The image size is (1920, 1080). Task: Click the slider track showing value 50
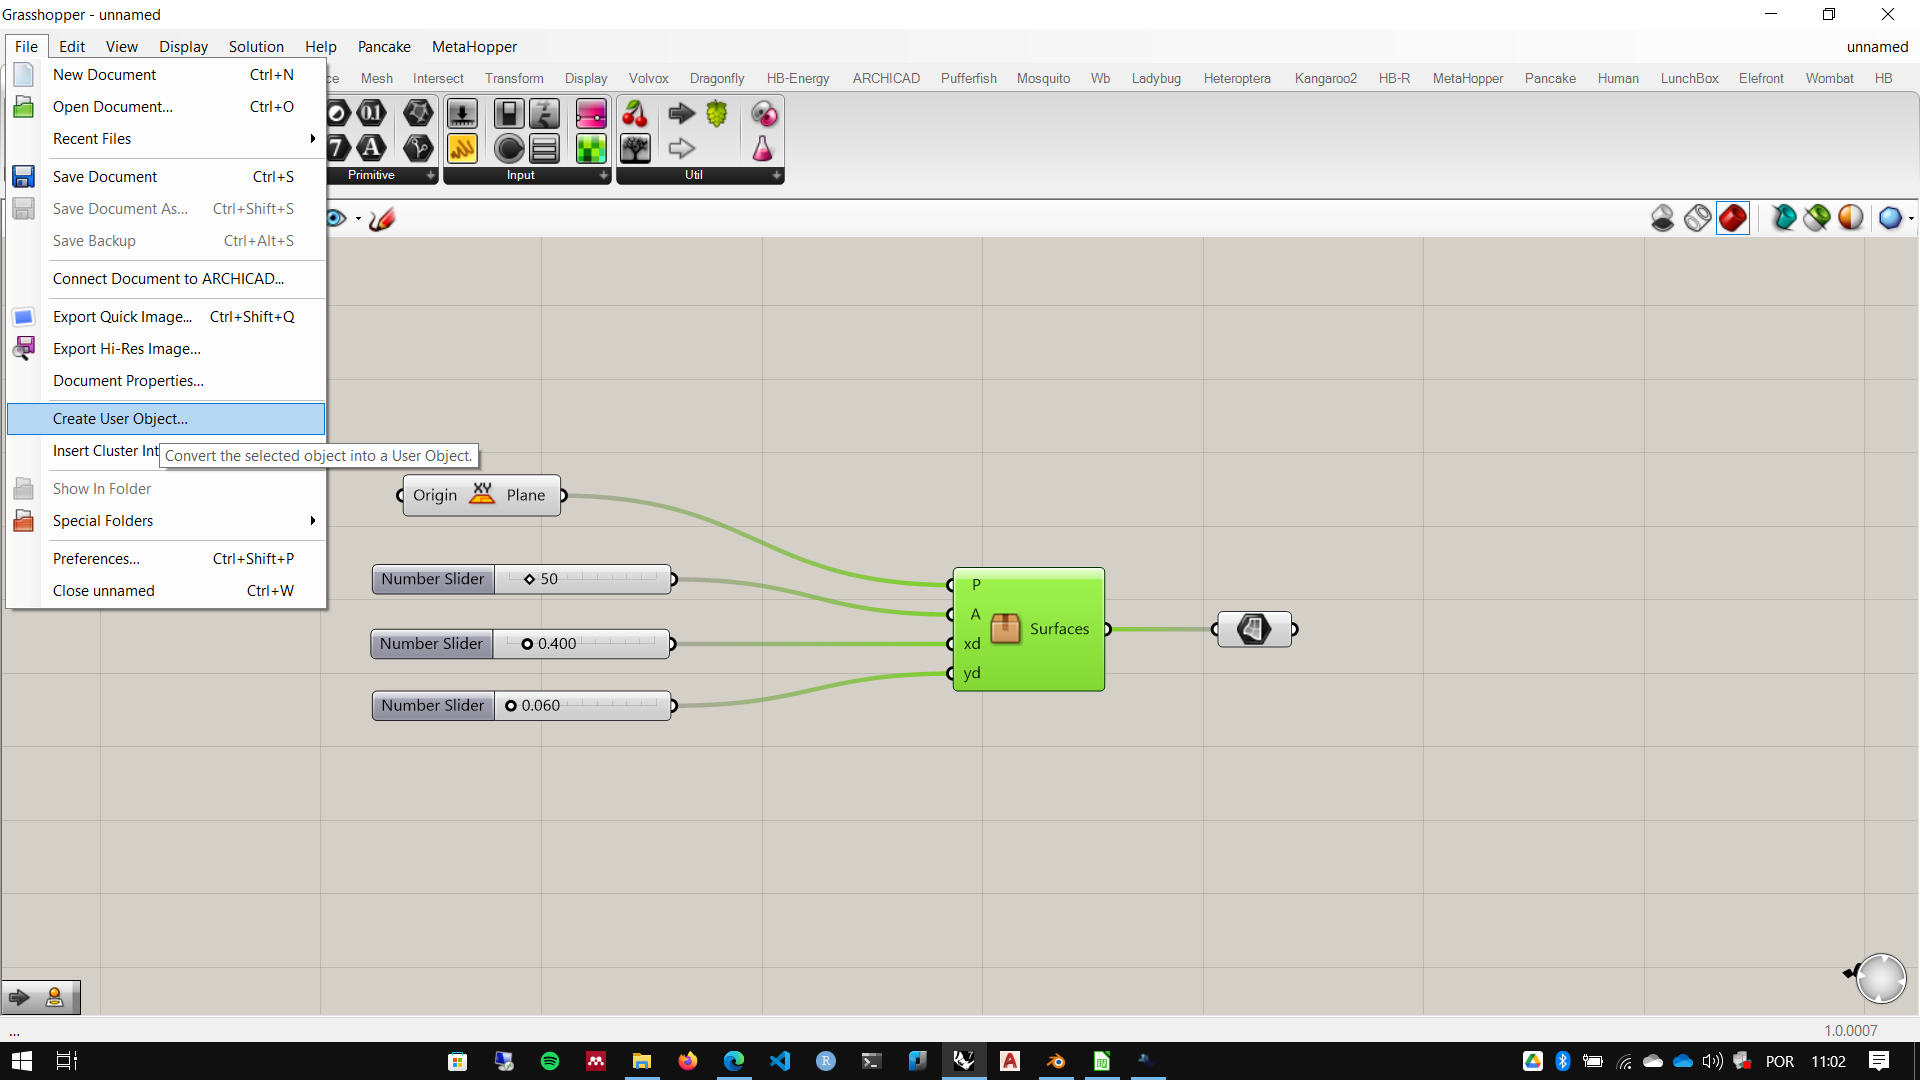582,579
